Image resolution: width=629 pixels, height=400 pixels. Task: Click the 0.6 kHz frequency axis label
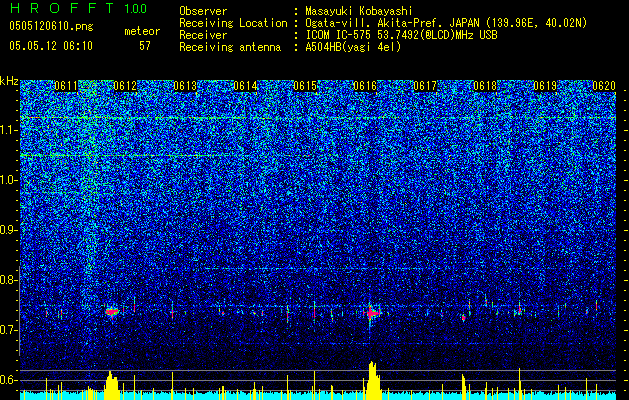(x=8, y=380)
